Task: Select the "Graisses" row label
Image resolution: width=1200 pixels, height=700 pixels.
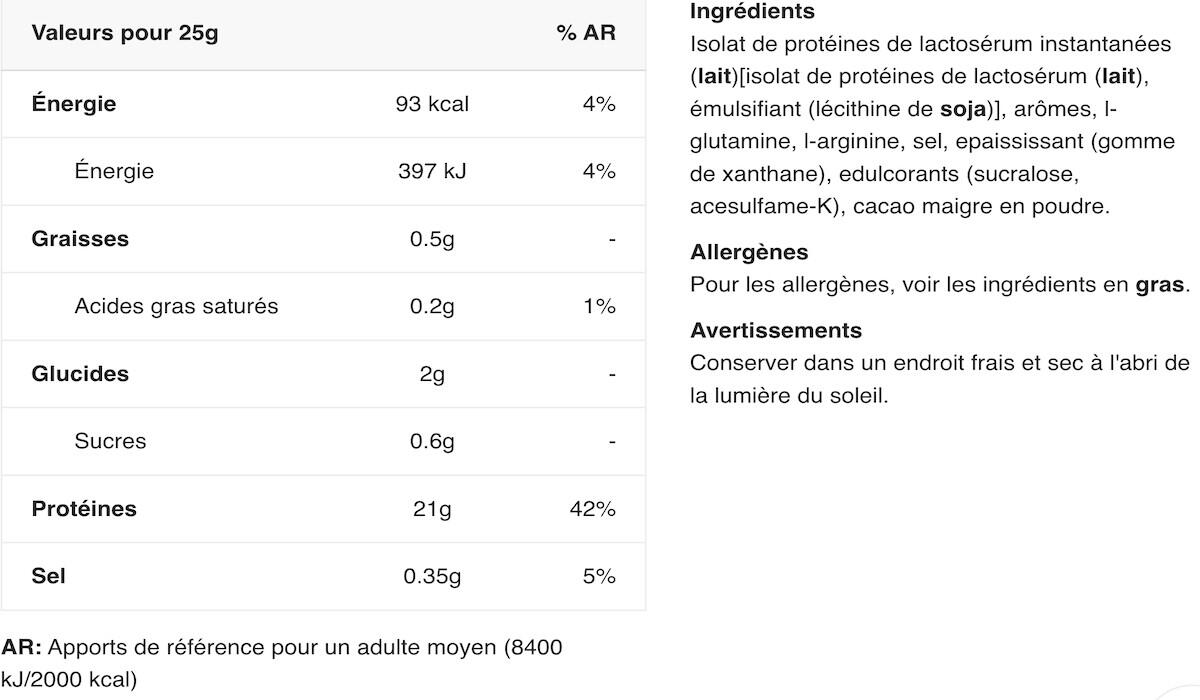Action: point(80,239)
